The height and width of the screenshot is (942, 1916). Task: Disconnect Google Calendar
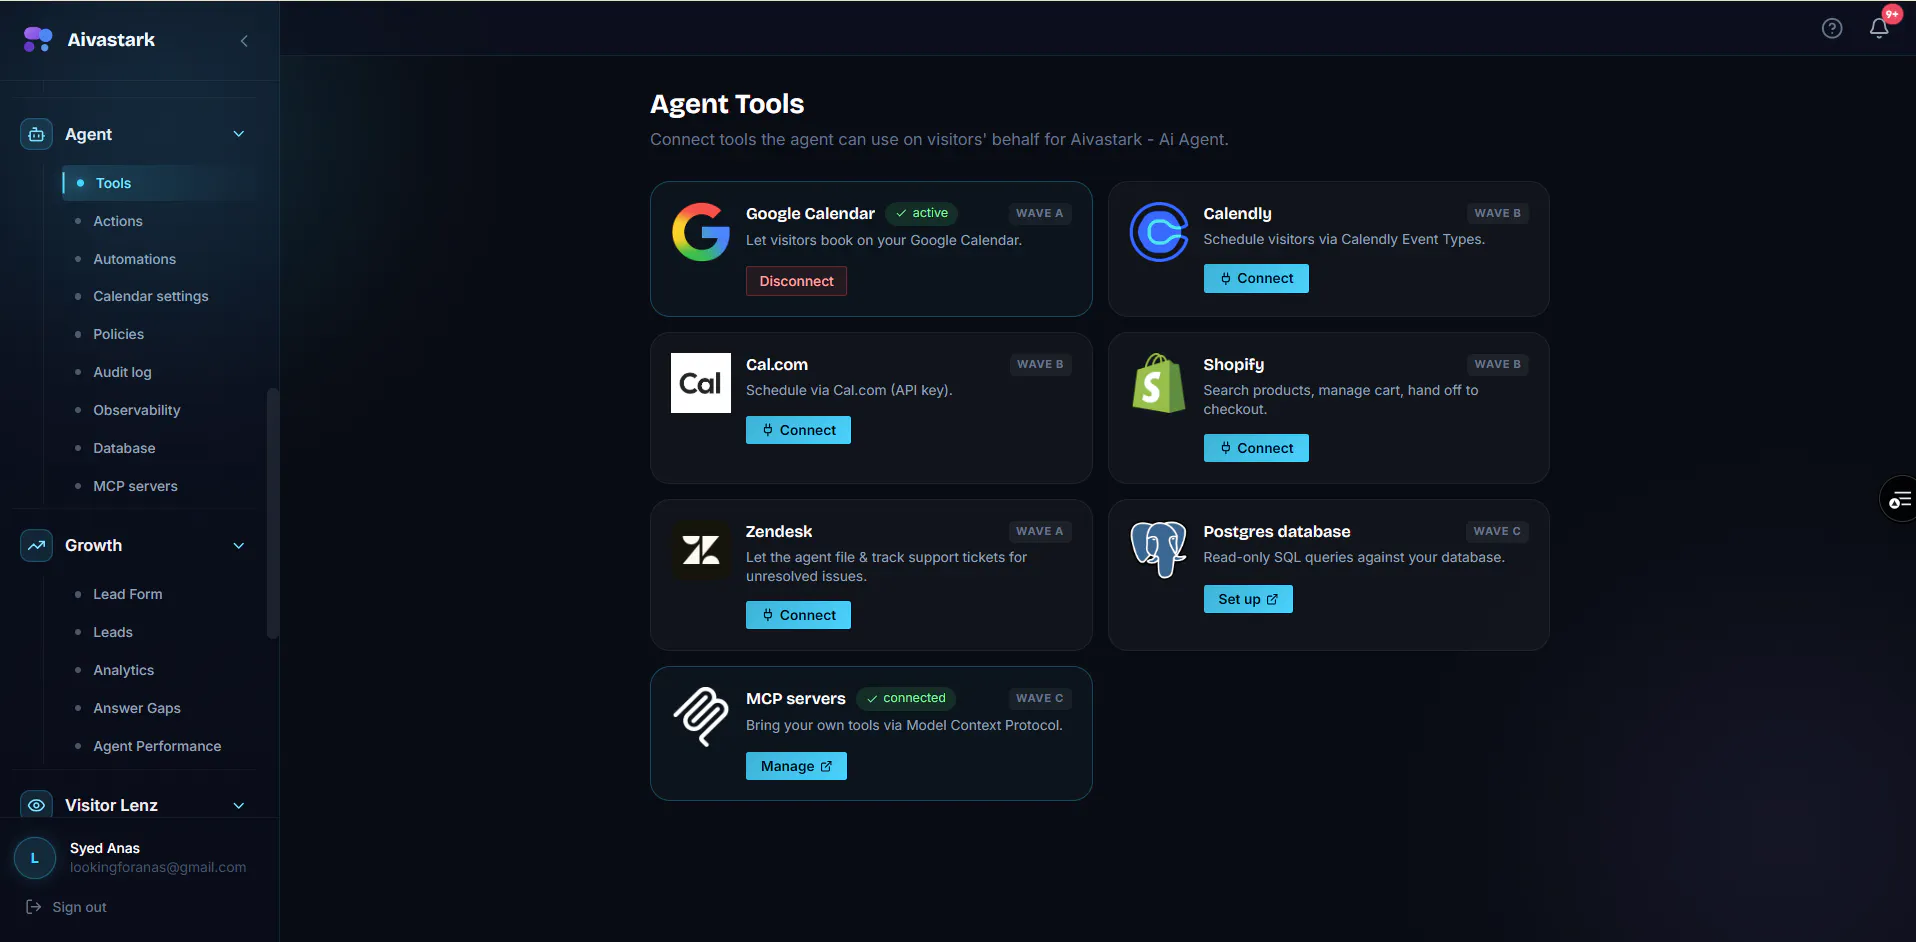(796, 281)
